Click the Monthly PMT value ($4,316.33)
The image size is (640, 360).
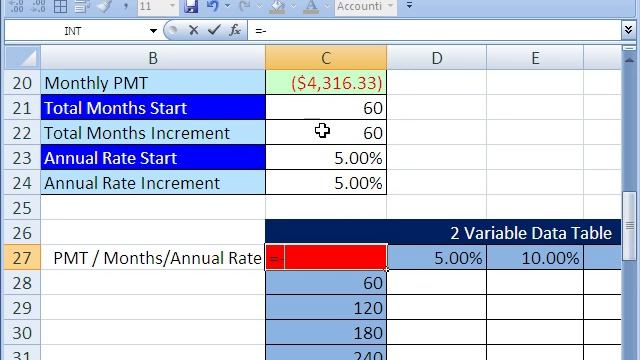click(x=326, y=83)
